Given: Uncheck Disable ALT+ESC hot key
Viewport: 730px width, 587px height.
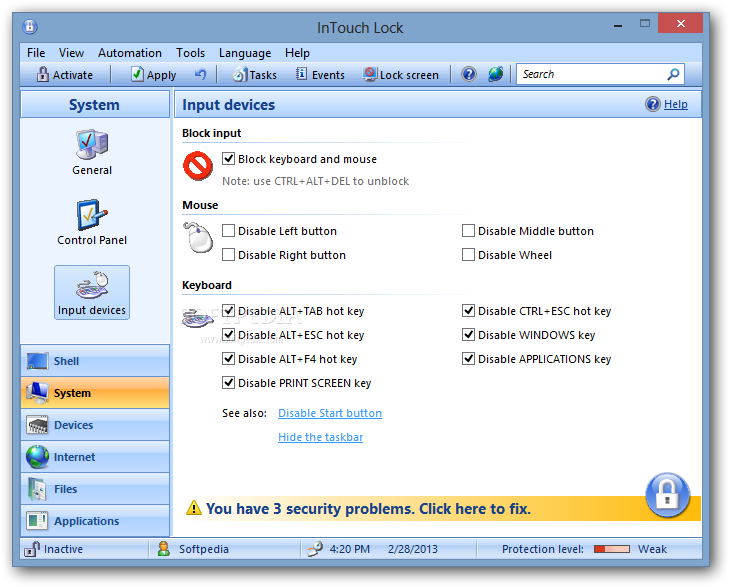Looking at the screenshot, I should [228, 335].
